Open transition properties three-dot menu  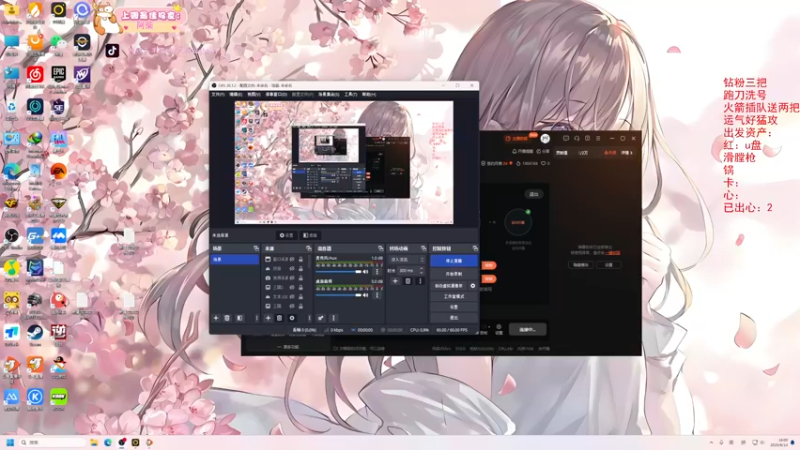pyautogui.click(x=420, y=281)
